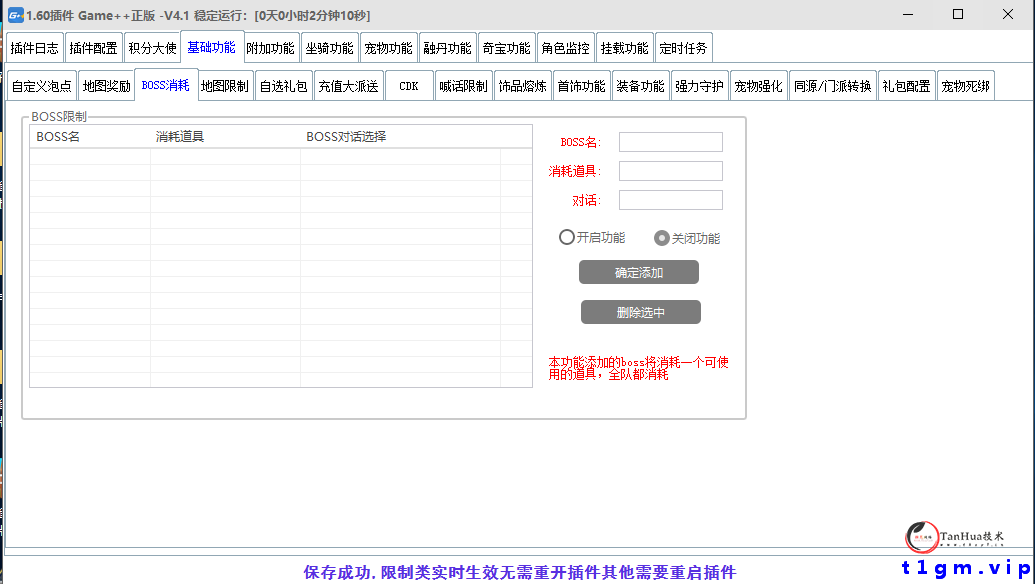The image size is (1035, 584).
Task: Switch to the 插件配置 tab
Action: tap(95, 46)
